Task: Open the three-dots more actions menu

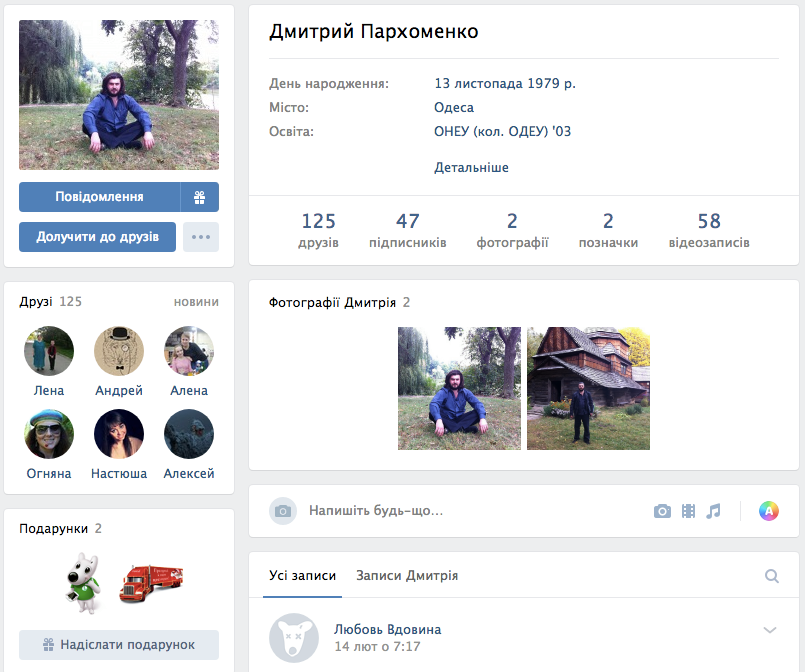Action: 201,237
